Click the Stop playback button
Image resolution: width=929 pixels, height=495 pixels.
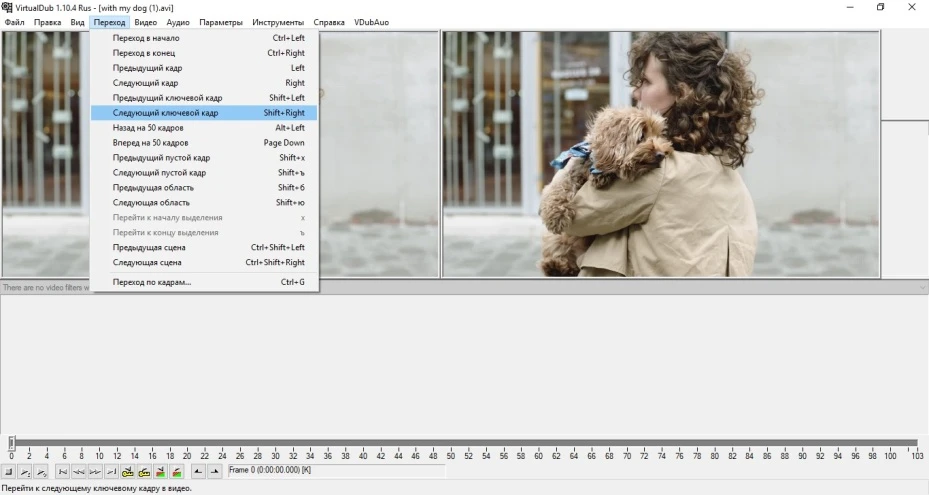pyautogui.click(x=8, y=471)
